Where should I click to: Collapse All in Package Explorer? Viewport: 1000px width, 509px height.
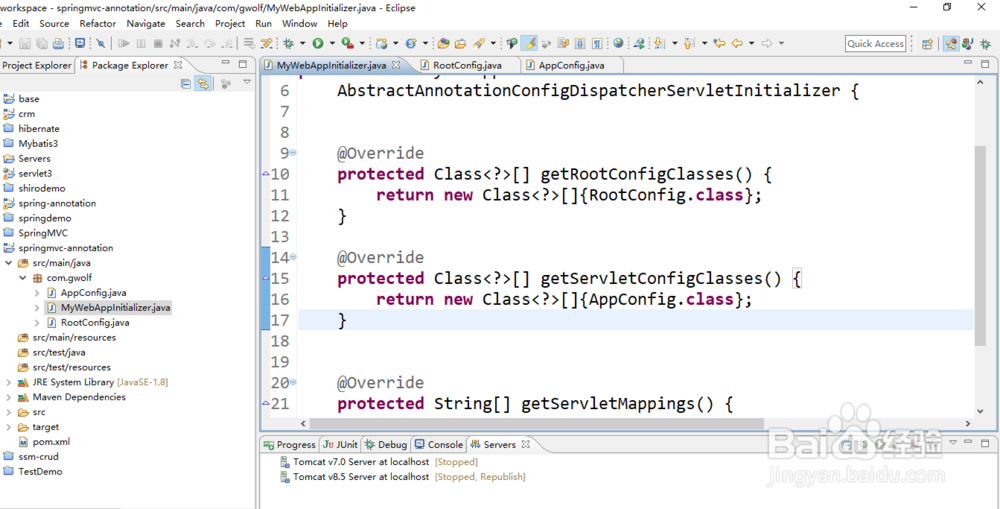click(x=186, y=84)
